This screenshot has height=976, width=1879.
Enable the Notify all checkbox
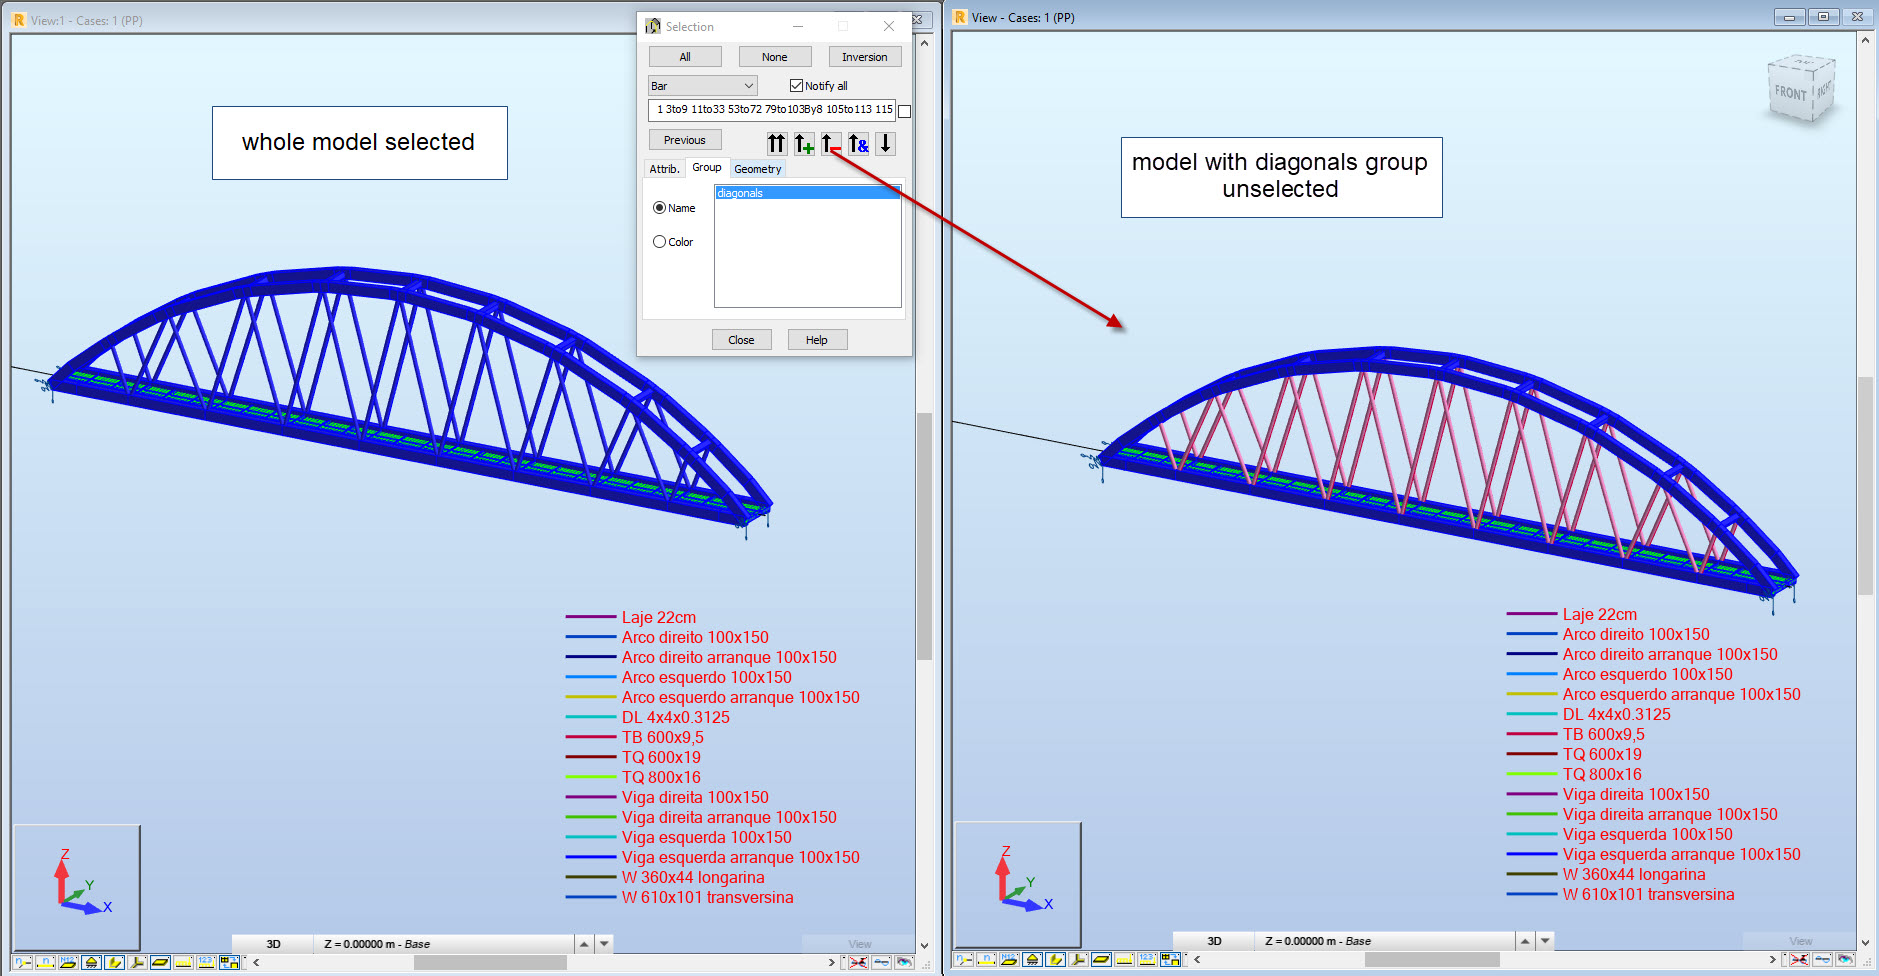coord(795,85)
